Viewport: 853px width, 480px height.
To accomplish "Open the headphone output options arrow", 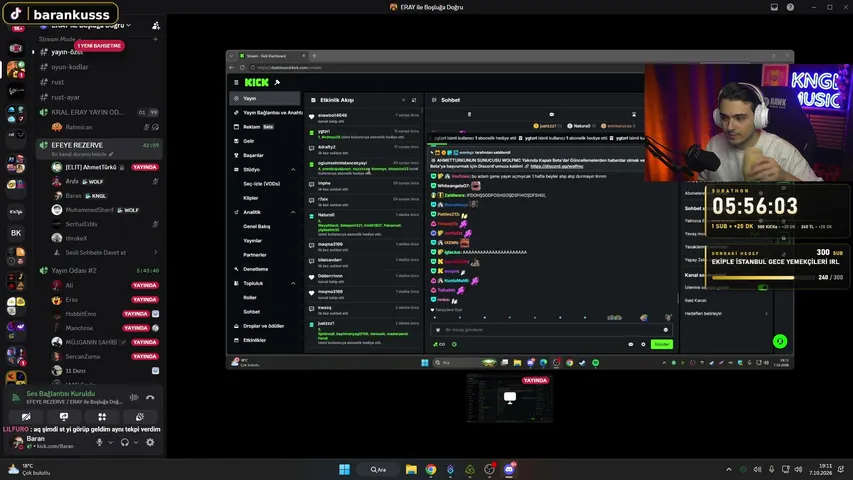I will [x=136, y=442].
